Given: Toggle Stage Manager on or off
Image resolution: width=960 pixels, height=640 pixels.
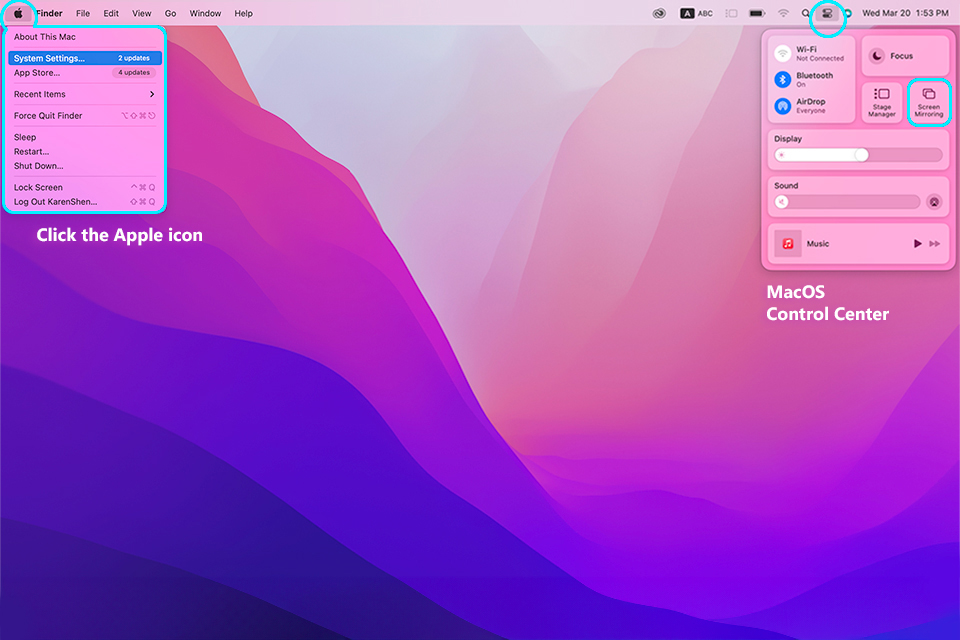Looking at the screenshot, I should [x=882, y=102].
